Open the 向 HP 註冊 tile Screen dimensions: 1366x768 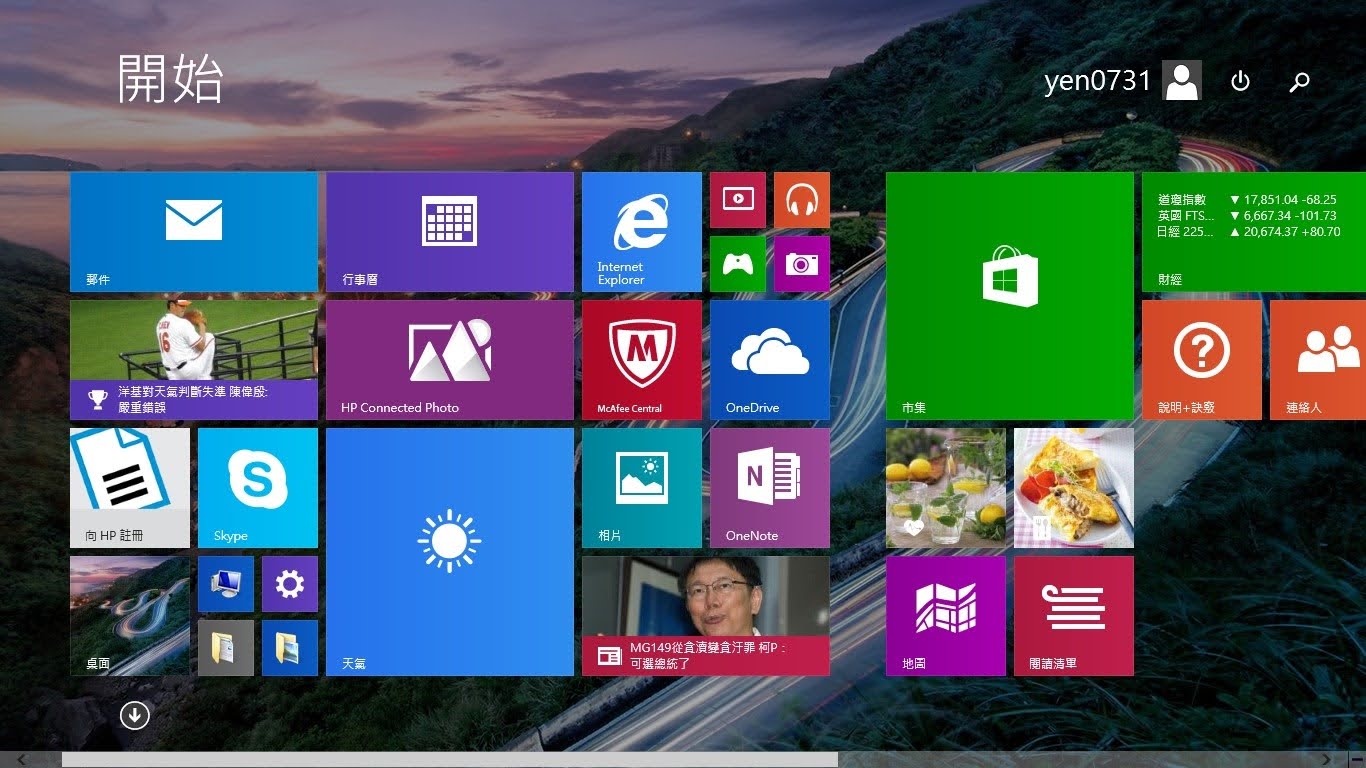point(130,488)
